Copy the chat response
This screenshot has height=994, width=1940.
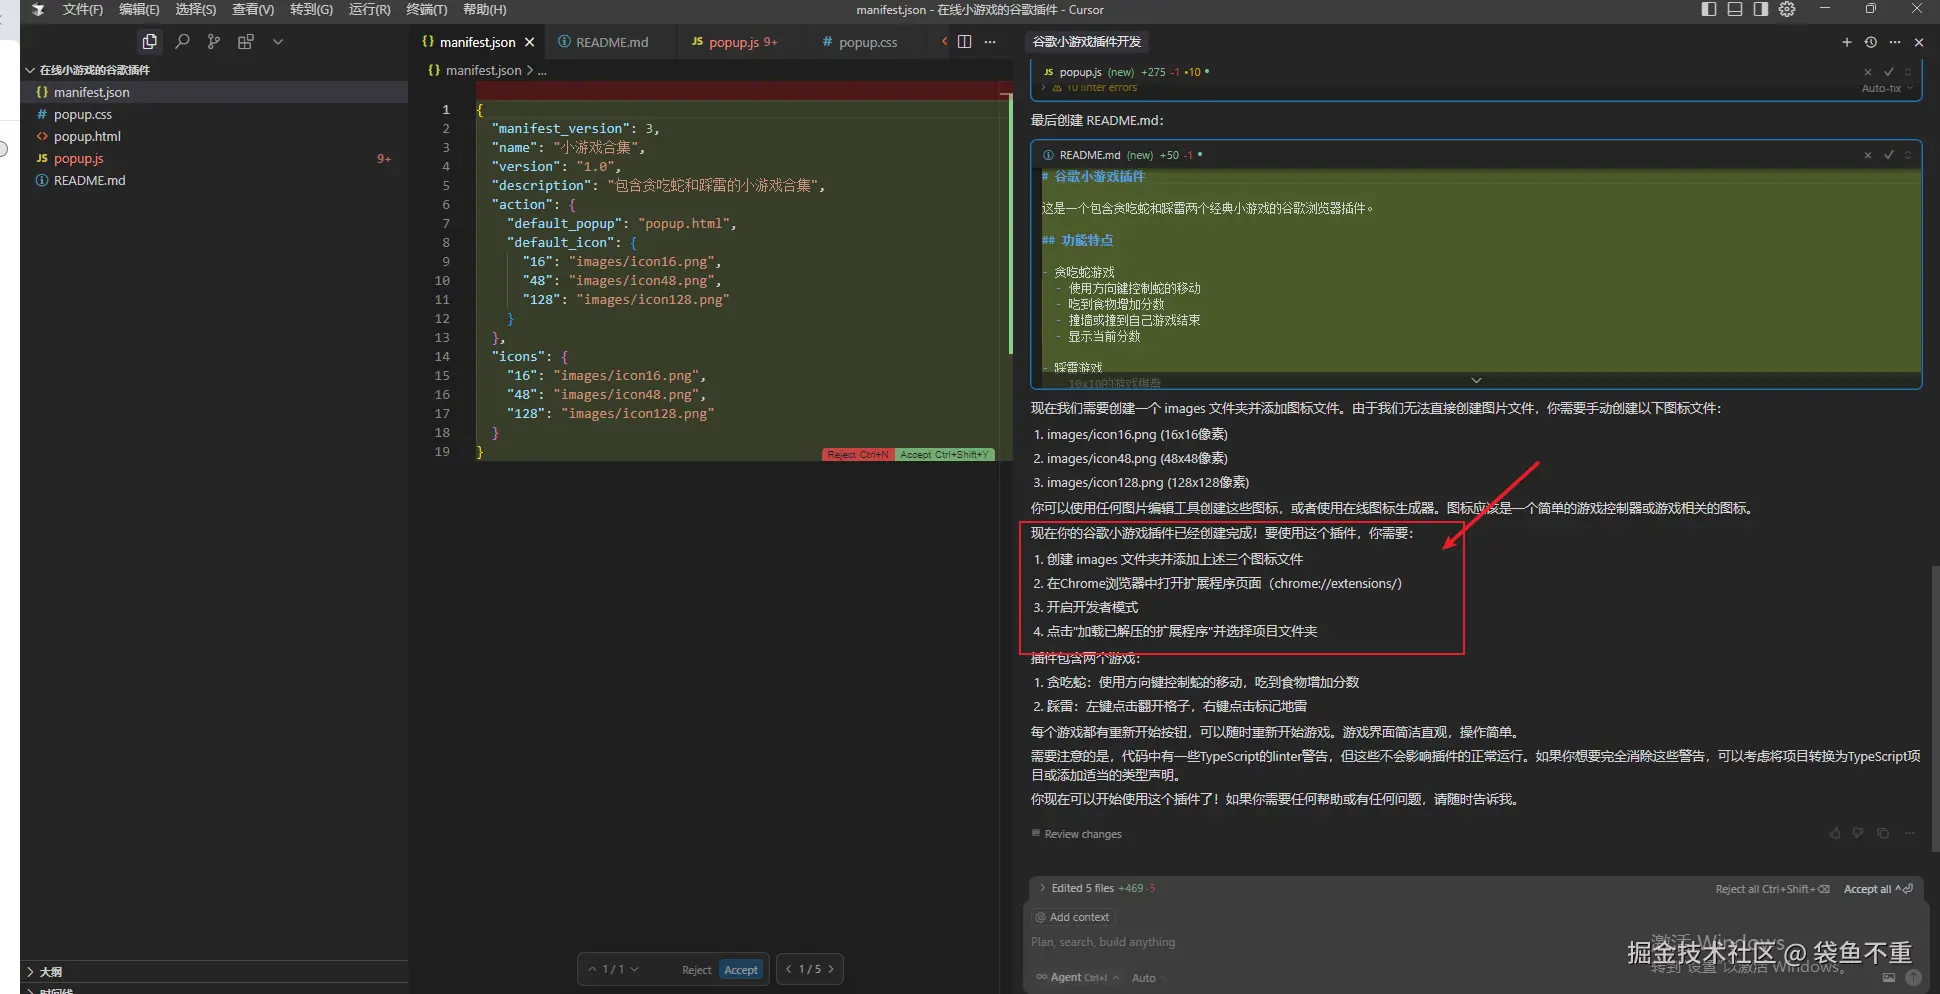pos(1883,833)
